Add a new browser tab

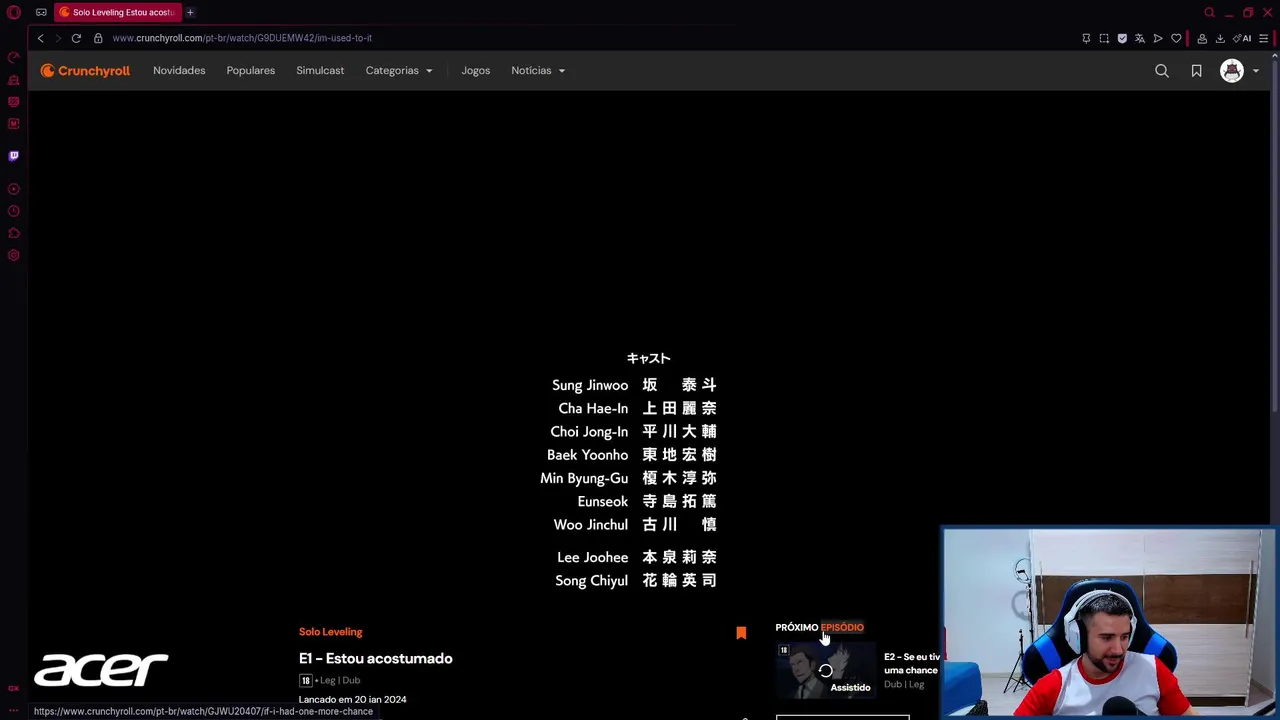tap(190, 12)
